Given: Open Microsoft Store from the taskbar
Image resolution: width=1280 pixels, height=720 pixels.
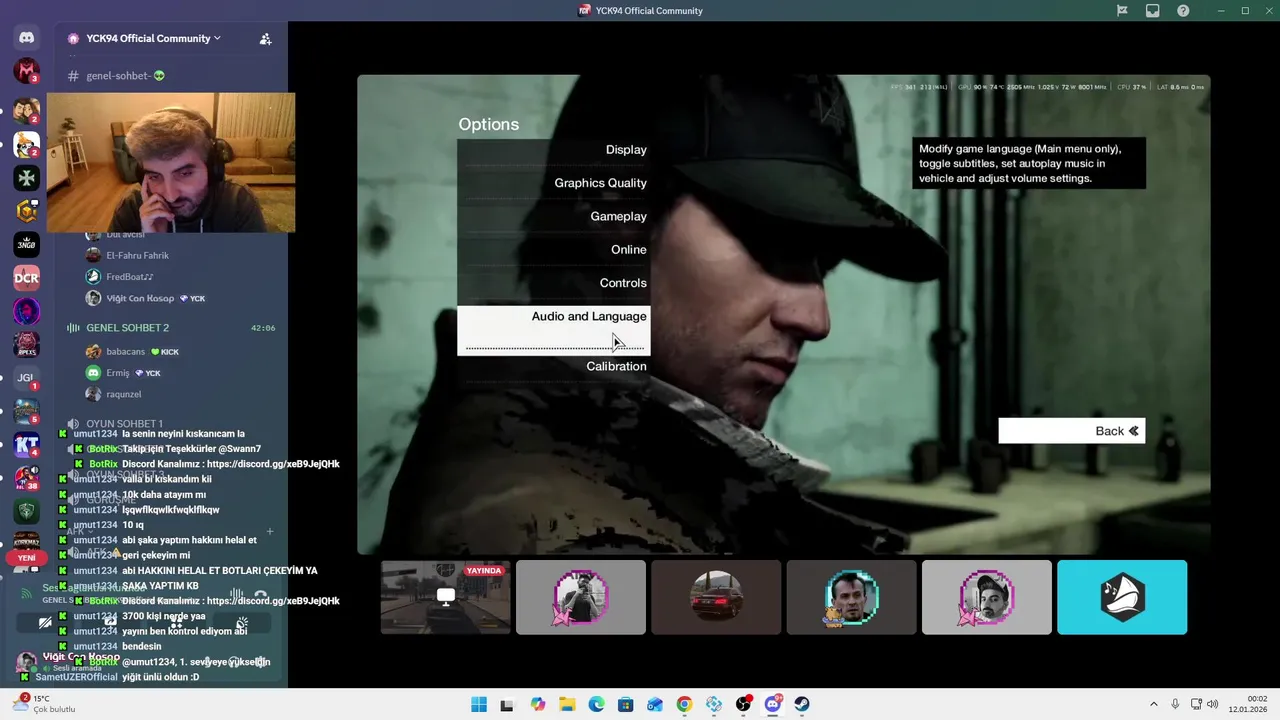Looking at the screenshot, I should pyautogui.click(x=625, y=704).
